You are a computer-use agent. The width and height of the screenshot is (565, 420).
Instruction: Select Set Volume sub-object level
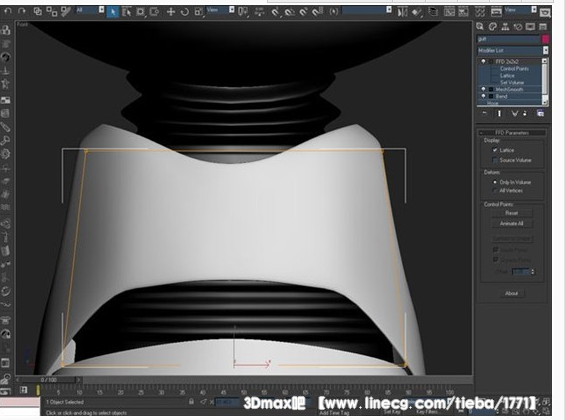(x=512, y=82)
